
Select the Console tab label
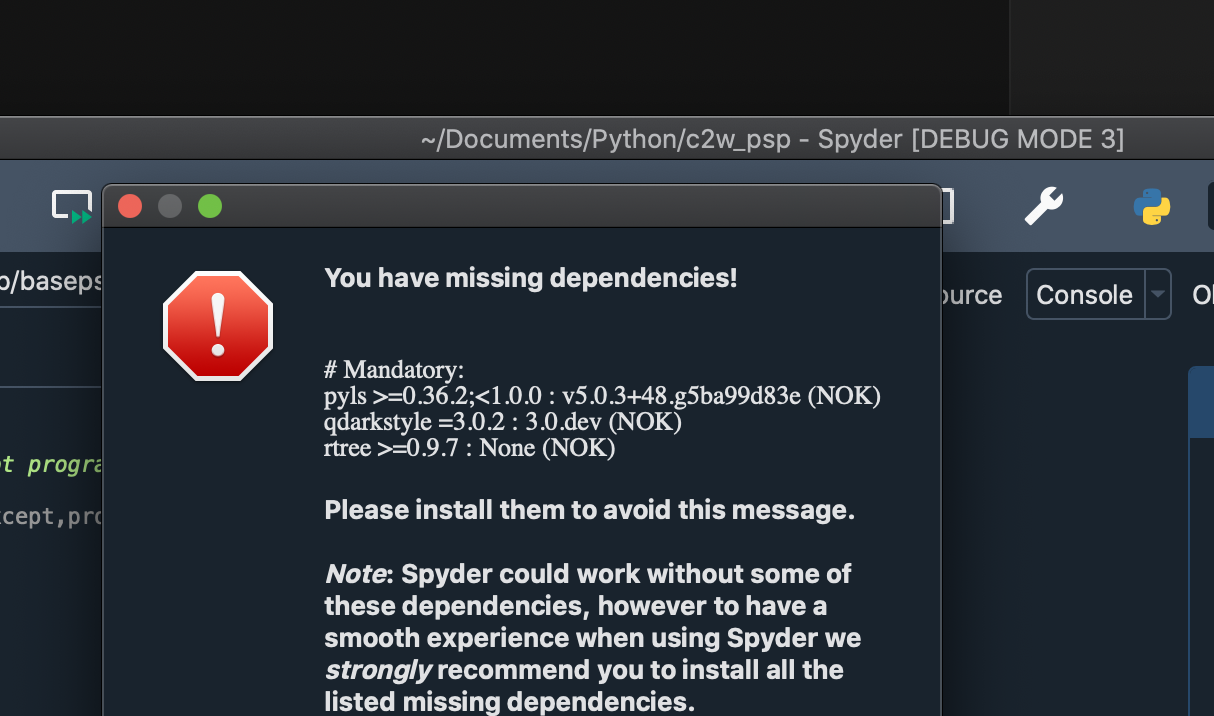(x=1084, y=294)
